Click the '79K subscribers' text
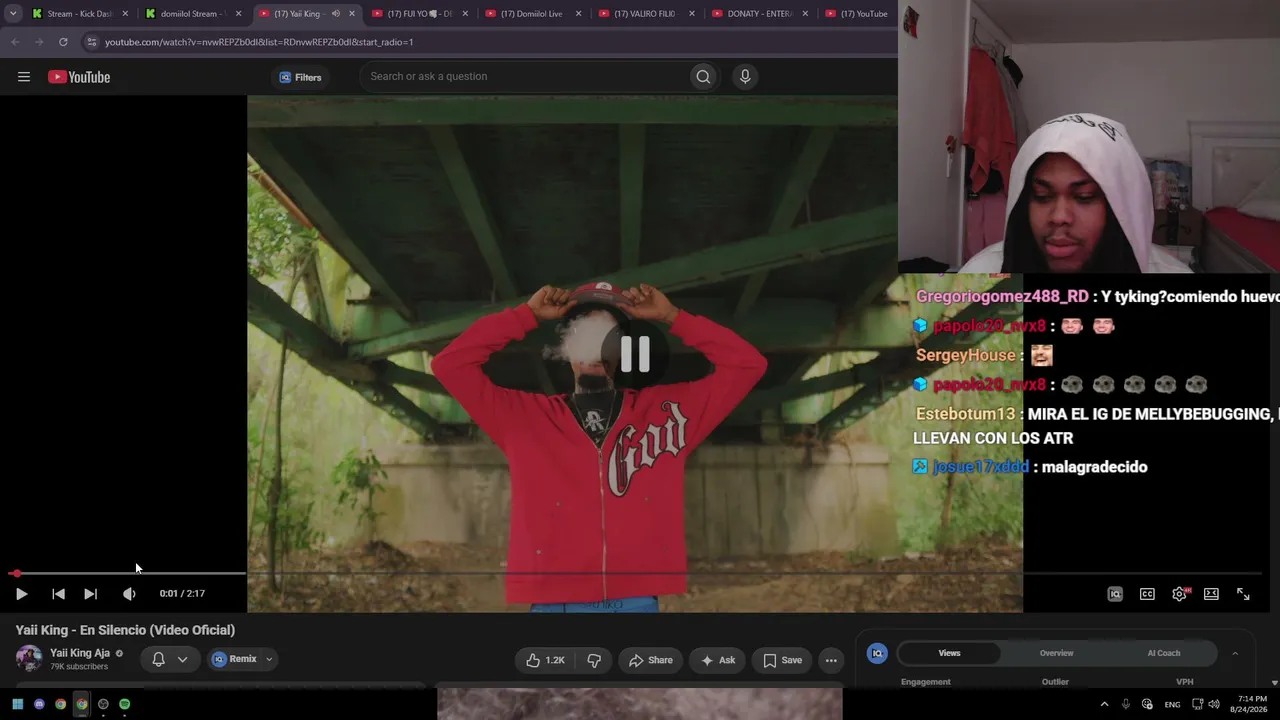 point(79,667)
